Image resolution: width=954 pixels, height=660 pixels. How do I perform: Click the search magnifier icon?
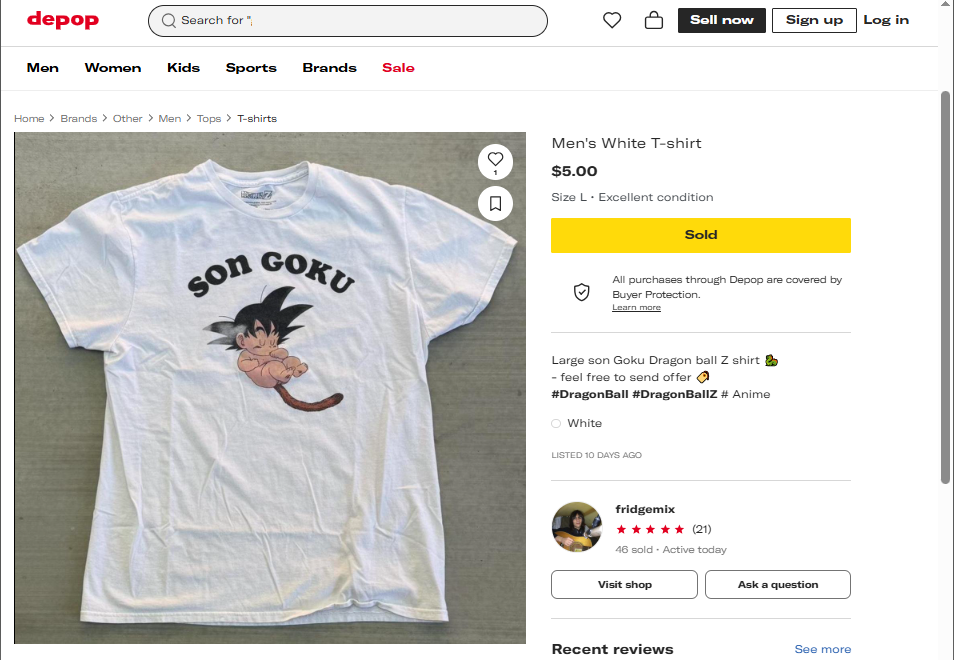pyautogui.click(x=168, y=20)
